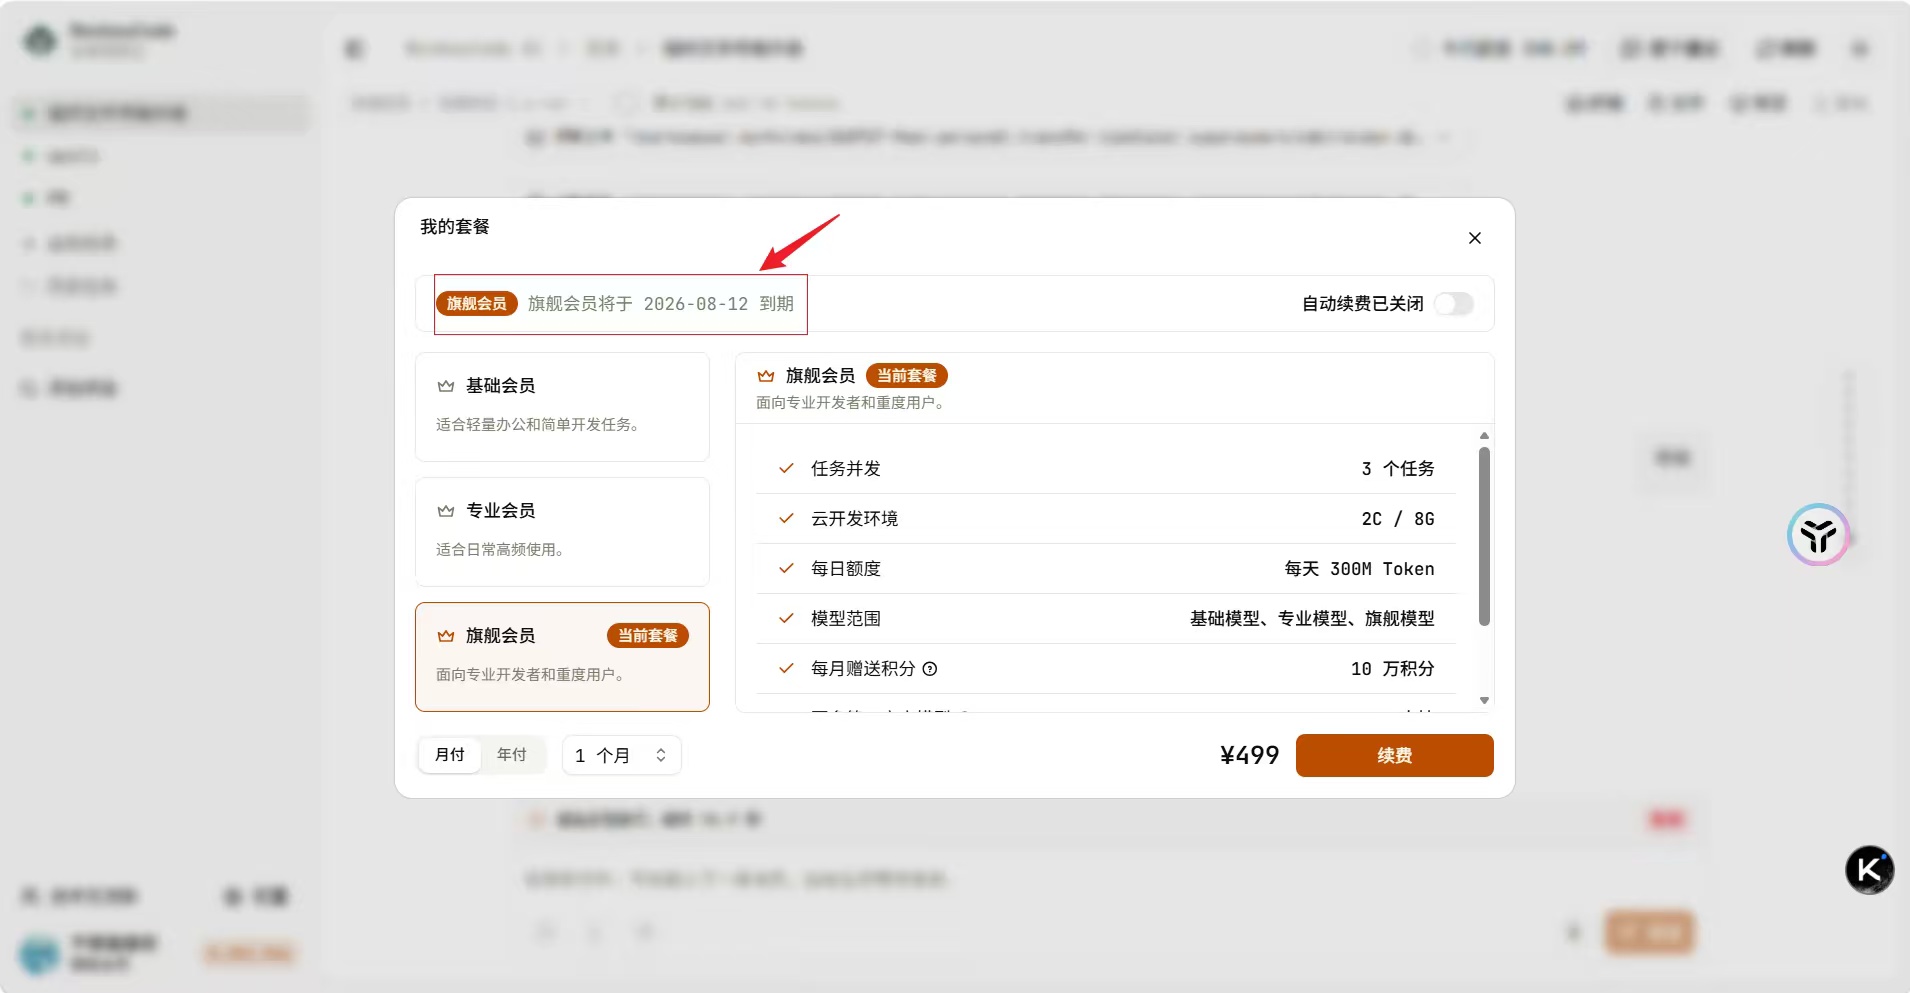Click the checkmark next to 任务并发
Screen dimensions: 1910x993
[x=786, y=468]
